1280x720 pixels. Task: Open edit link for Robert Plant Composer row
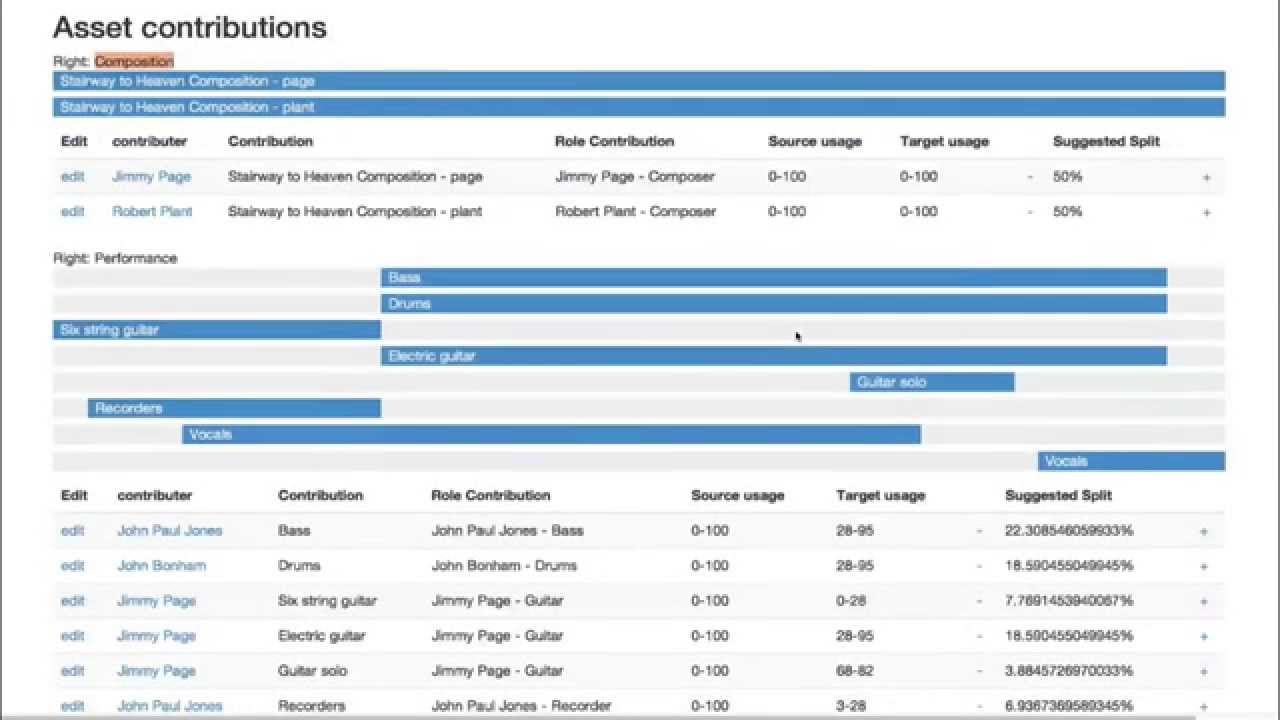pos(73,211)
